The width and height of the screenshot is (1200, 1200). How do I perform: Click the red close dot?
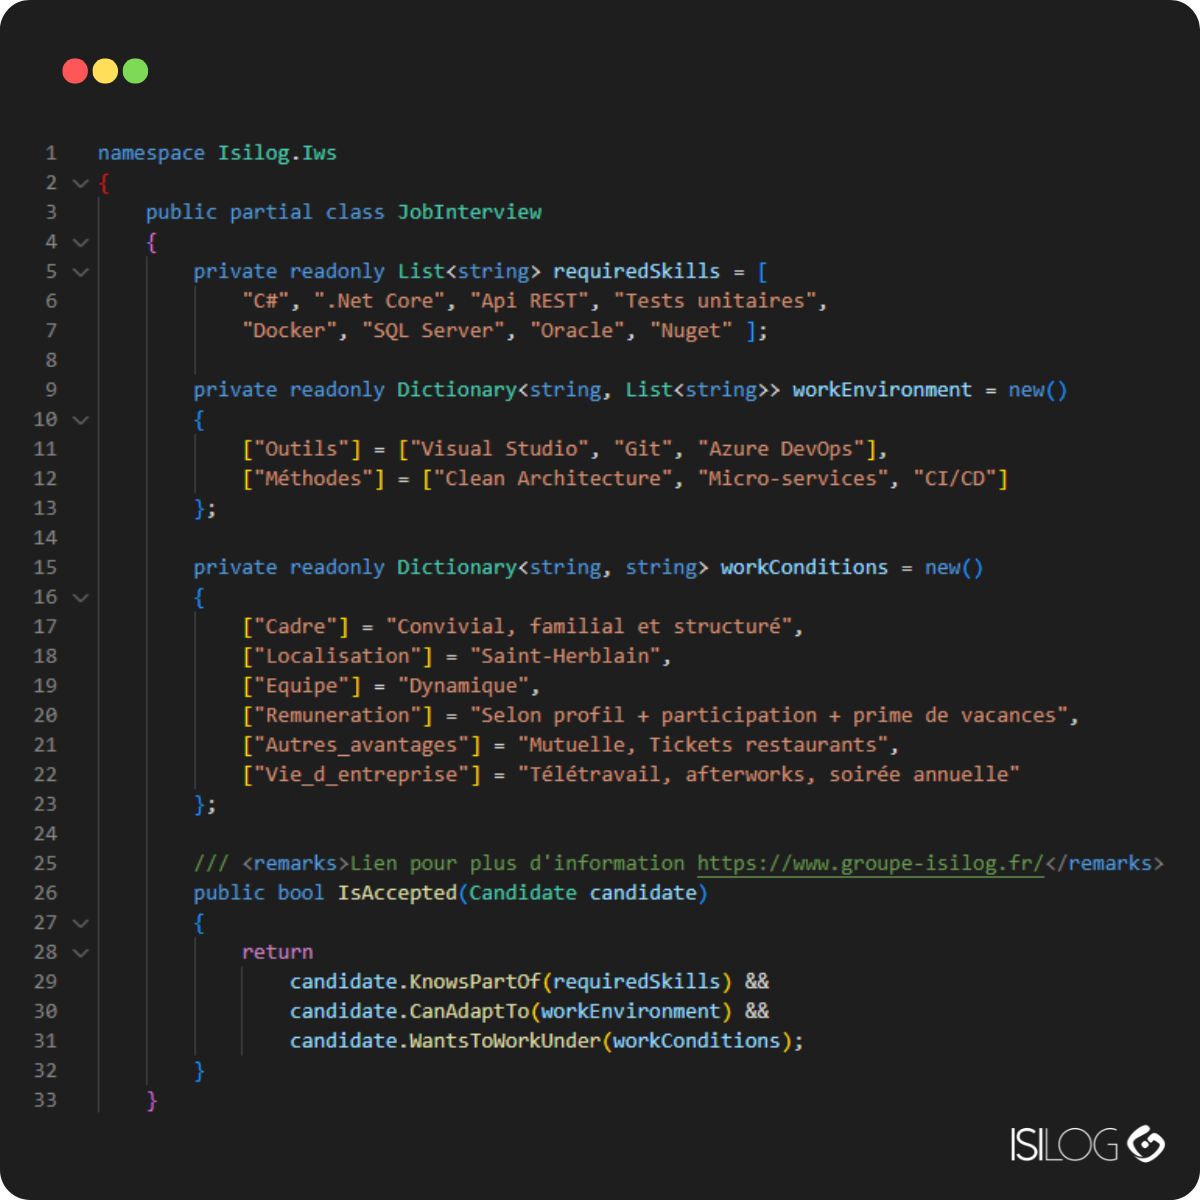point(75,71)
